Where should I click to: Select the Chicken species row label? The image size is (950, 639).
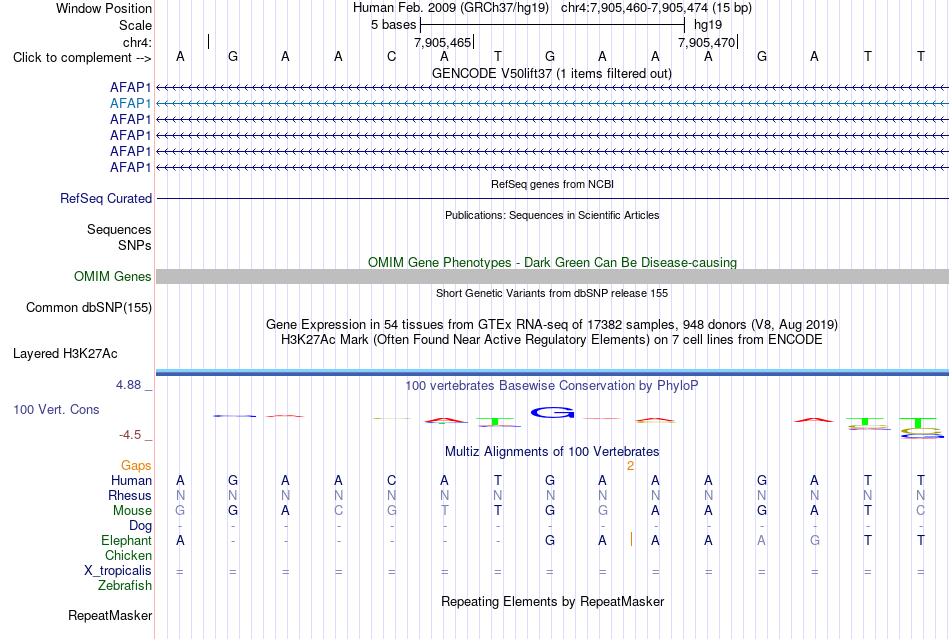(x=128, y=556)
